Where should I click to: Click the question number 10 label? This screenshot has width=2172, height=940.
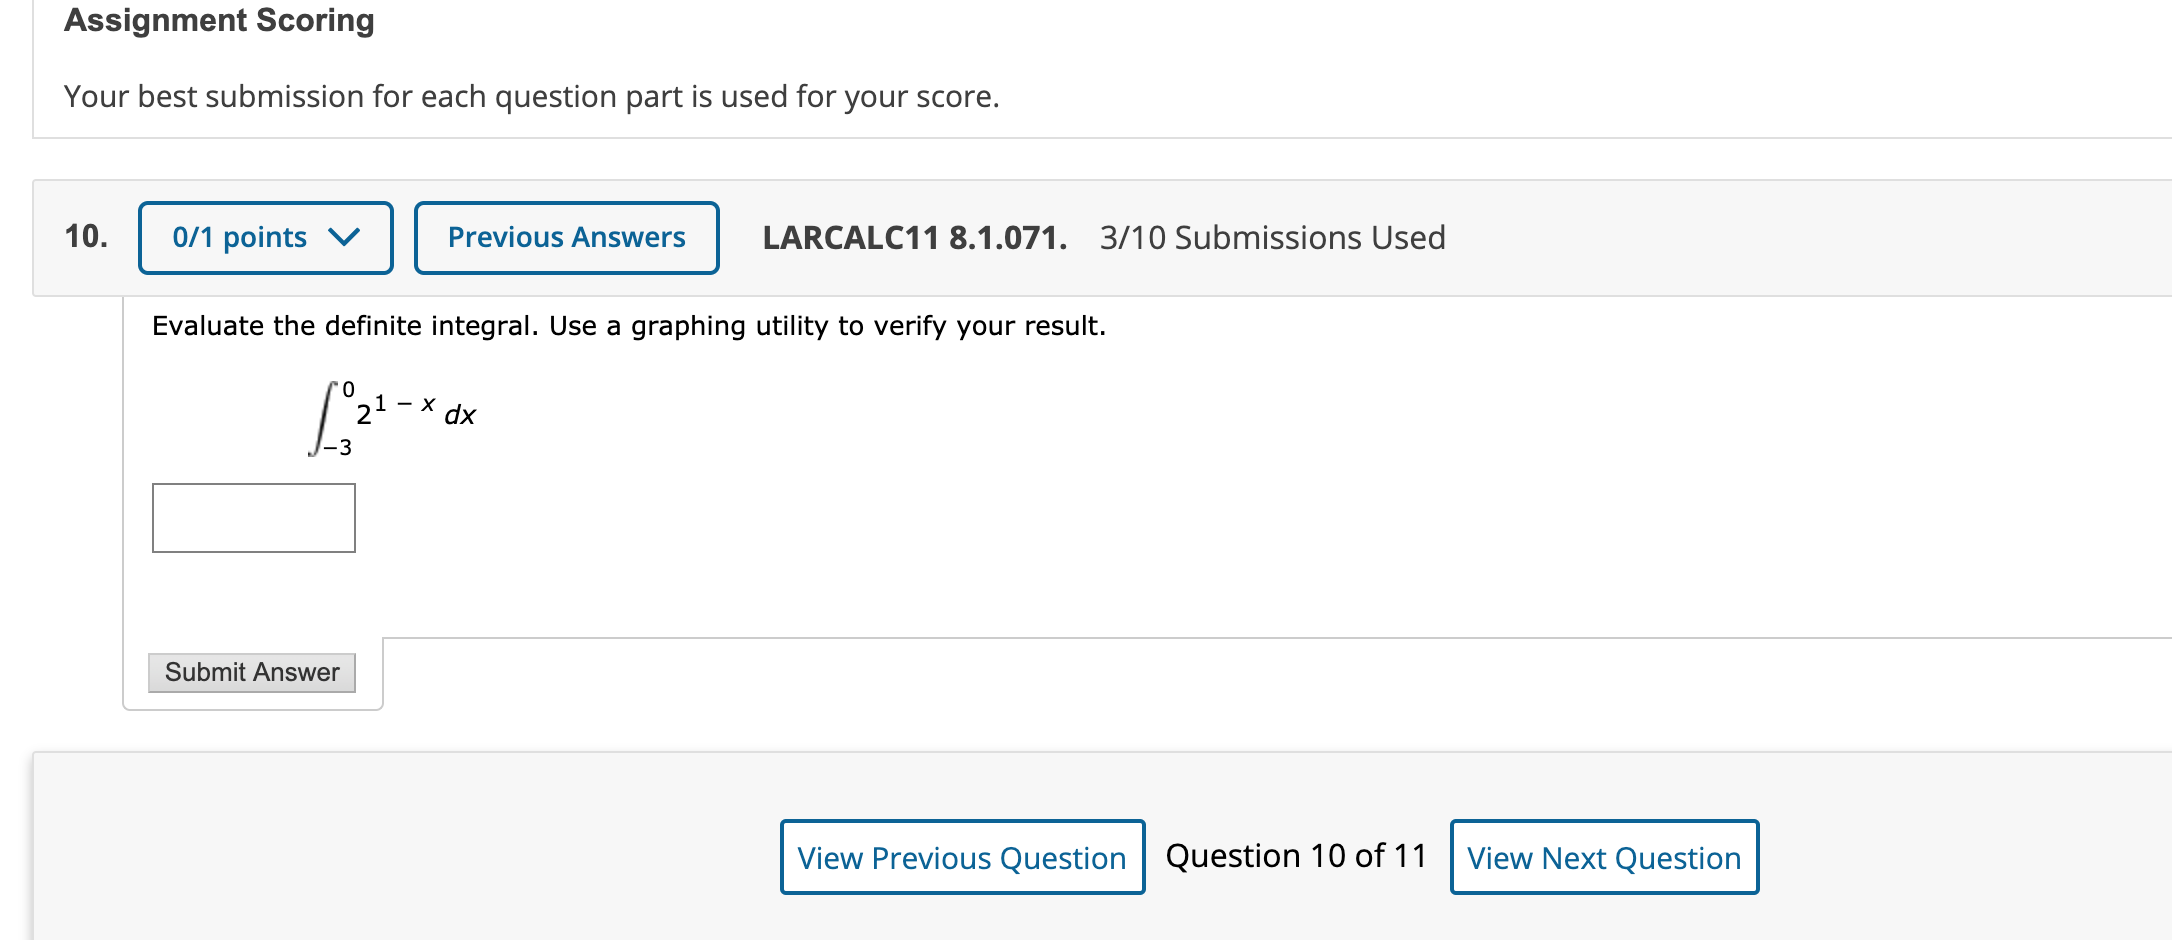click(86, 234)
